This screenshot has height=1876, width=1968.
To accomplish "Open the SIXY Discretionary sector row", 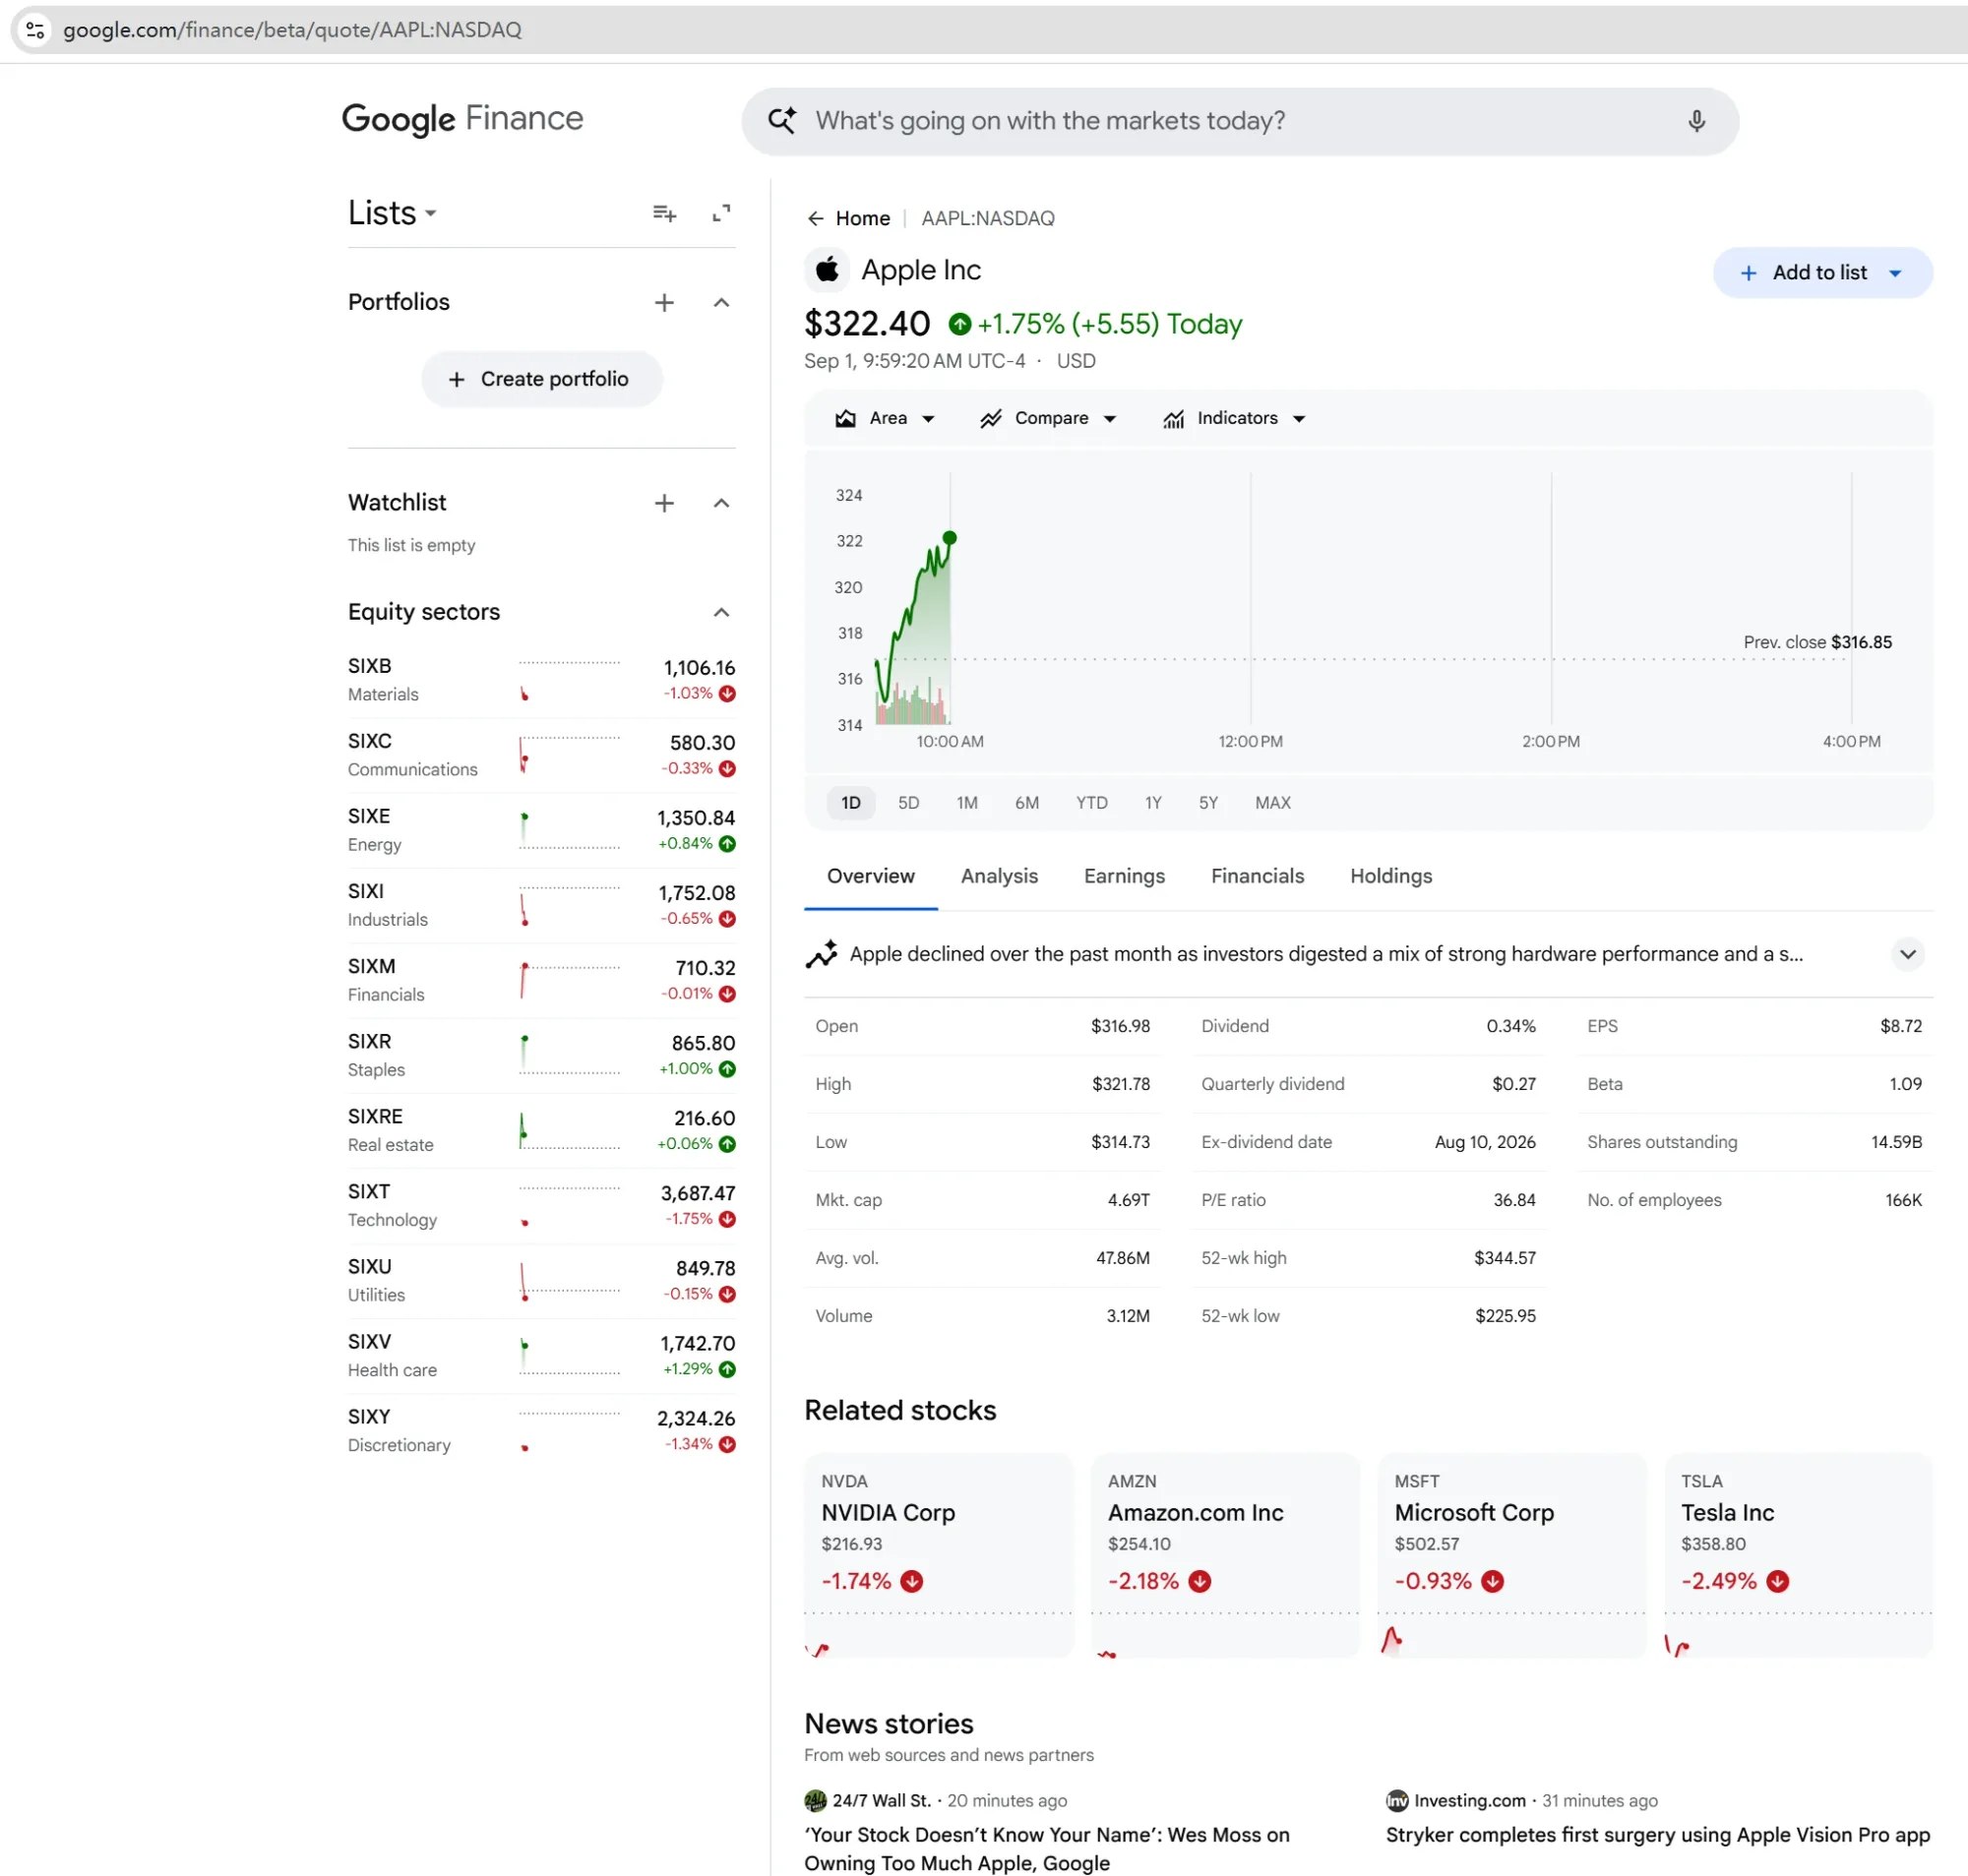I will click(541, 1431).
